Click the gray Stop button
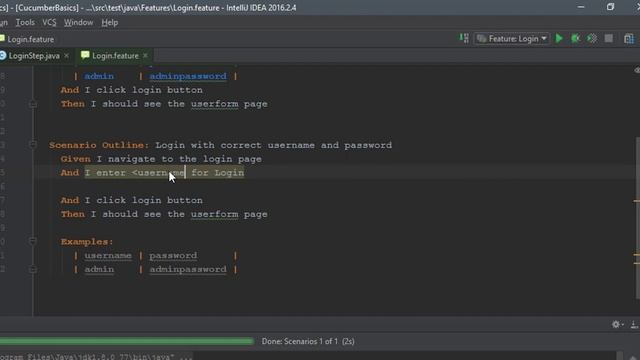 click(609, 38)
